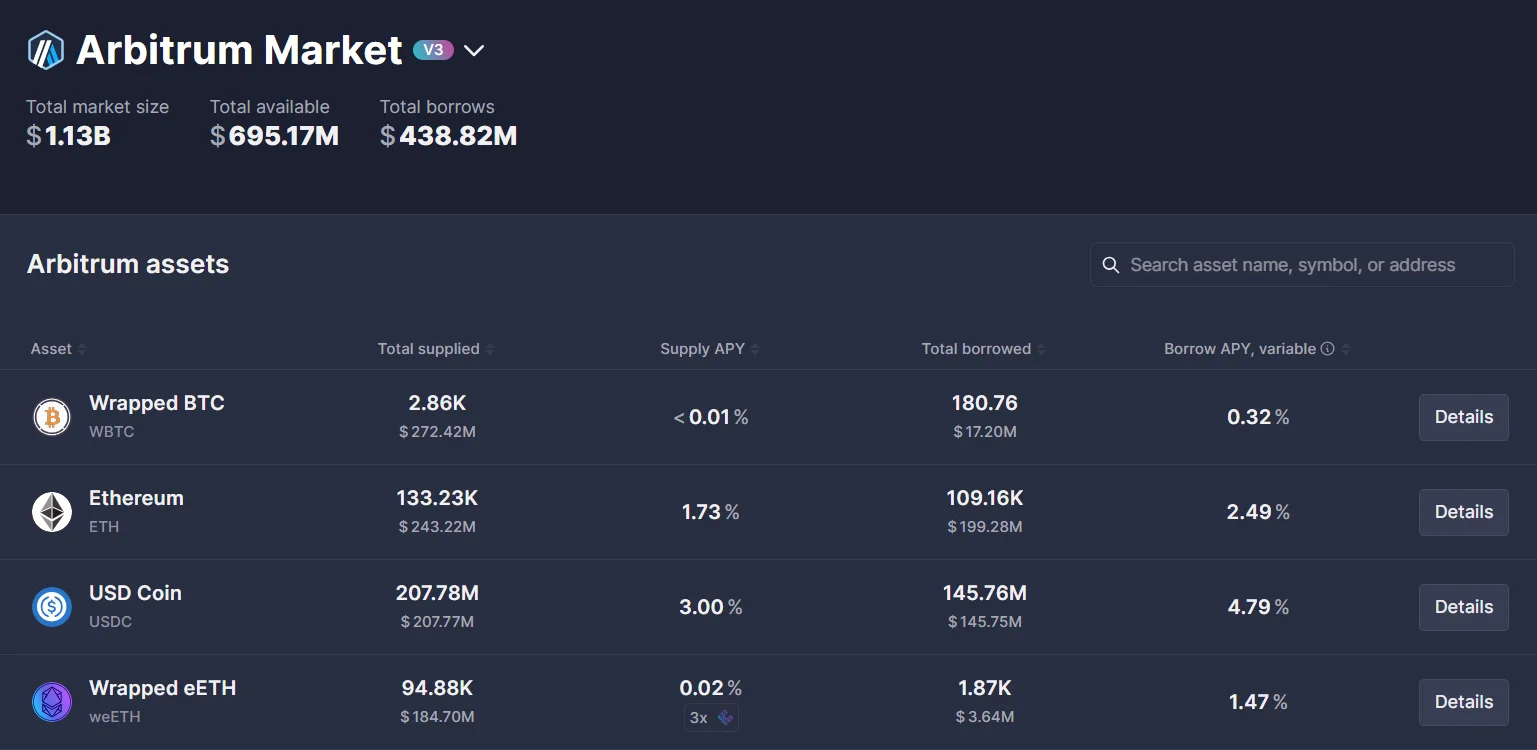Click the Ethereum coin icon
This screenshot has height=750, width=1537.
click(52, 512)
